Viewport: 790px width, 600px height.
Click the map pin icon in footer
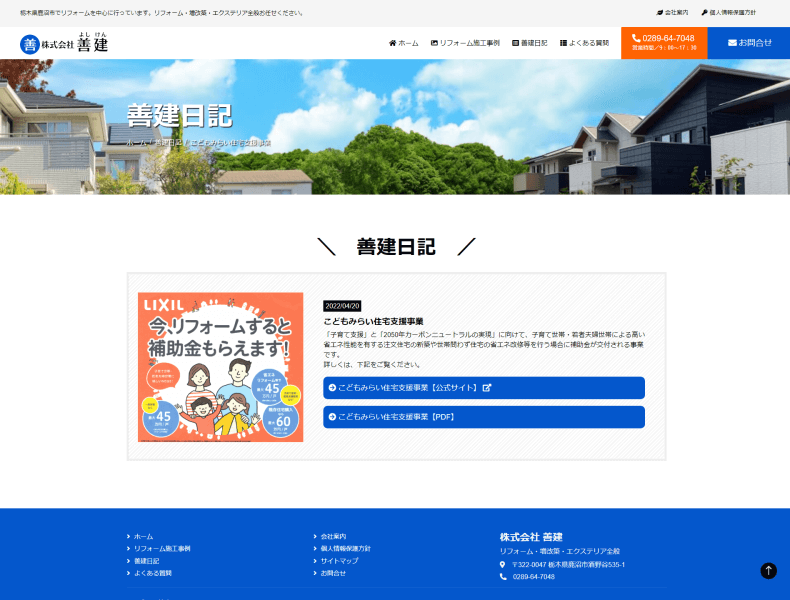(502, 565)
